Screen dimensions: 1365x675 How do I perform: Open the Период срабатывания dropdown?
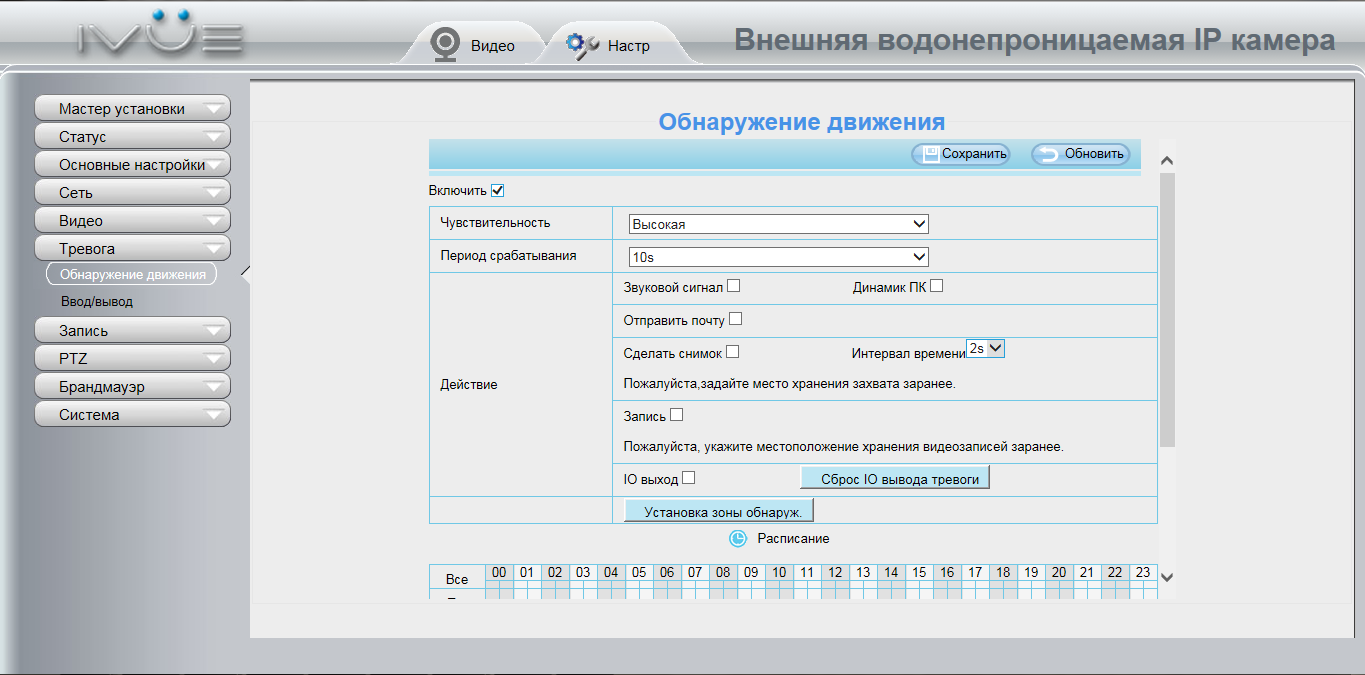pos(779,257)
